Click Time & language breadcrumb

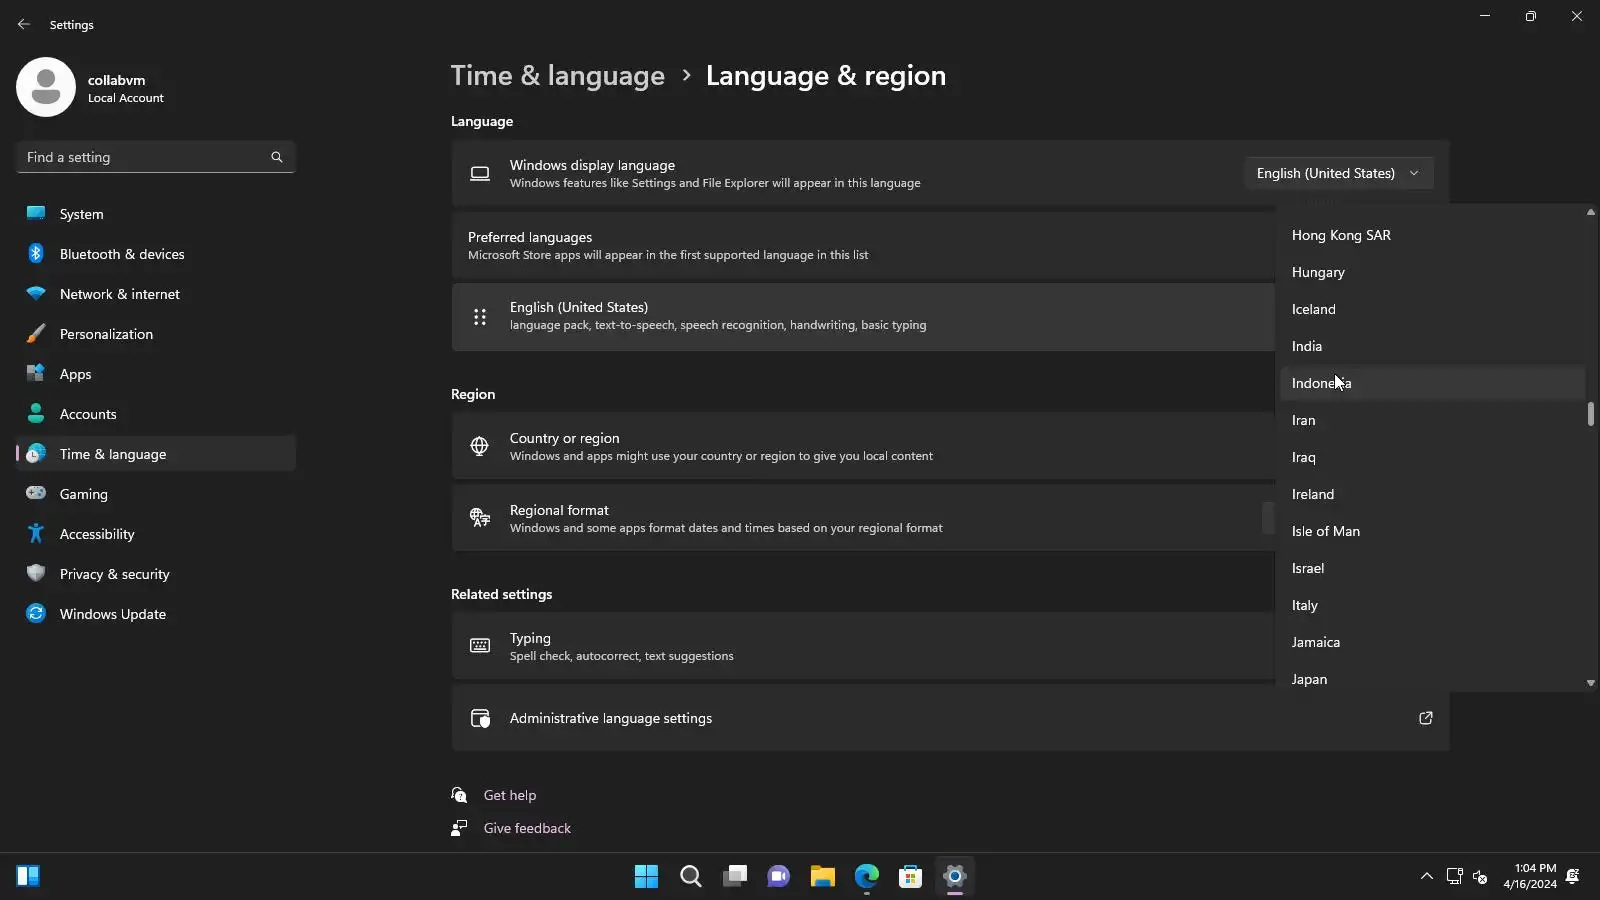[557, 76]
